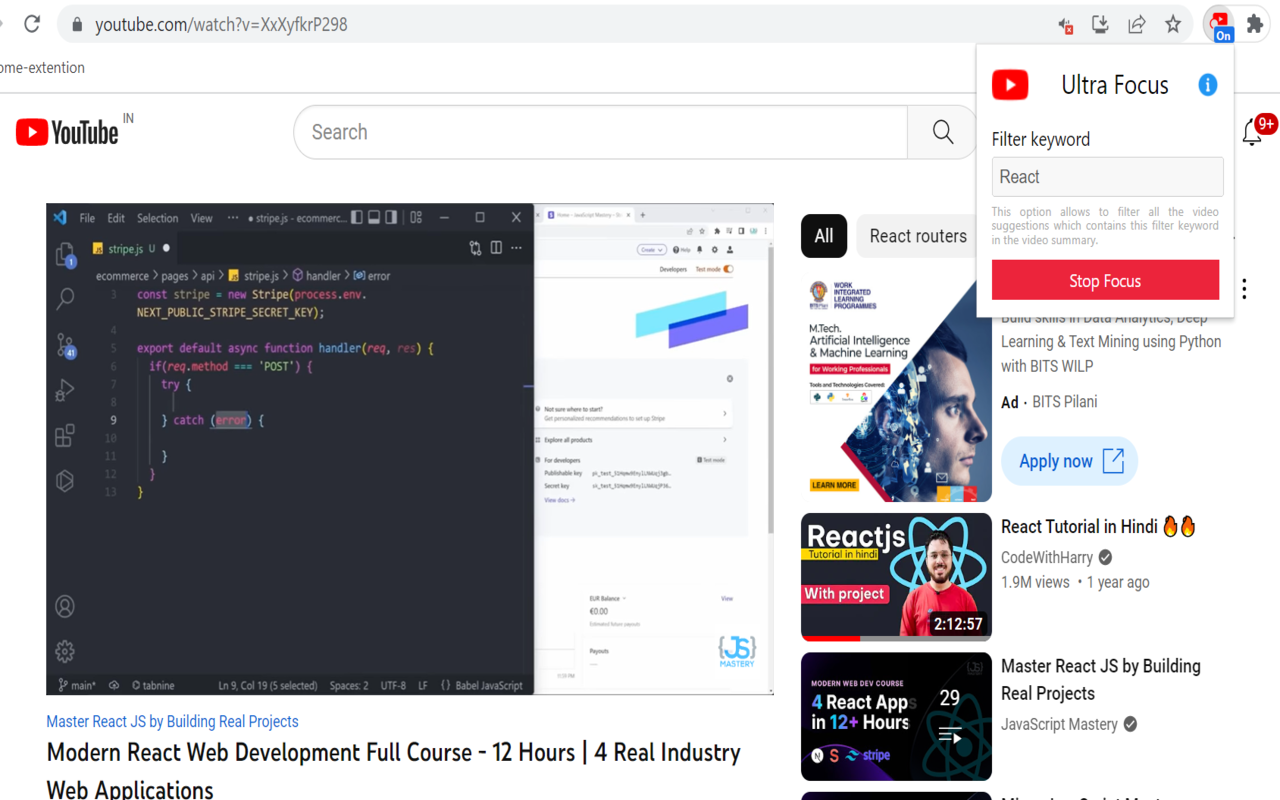Click the Stop Focus button
The height and width of the screenshot is (800, 1280).
coord(1105,280)
